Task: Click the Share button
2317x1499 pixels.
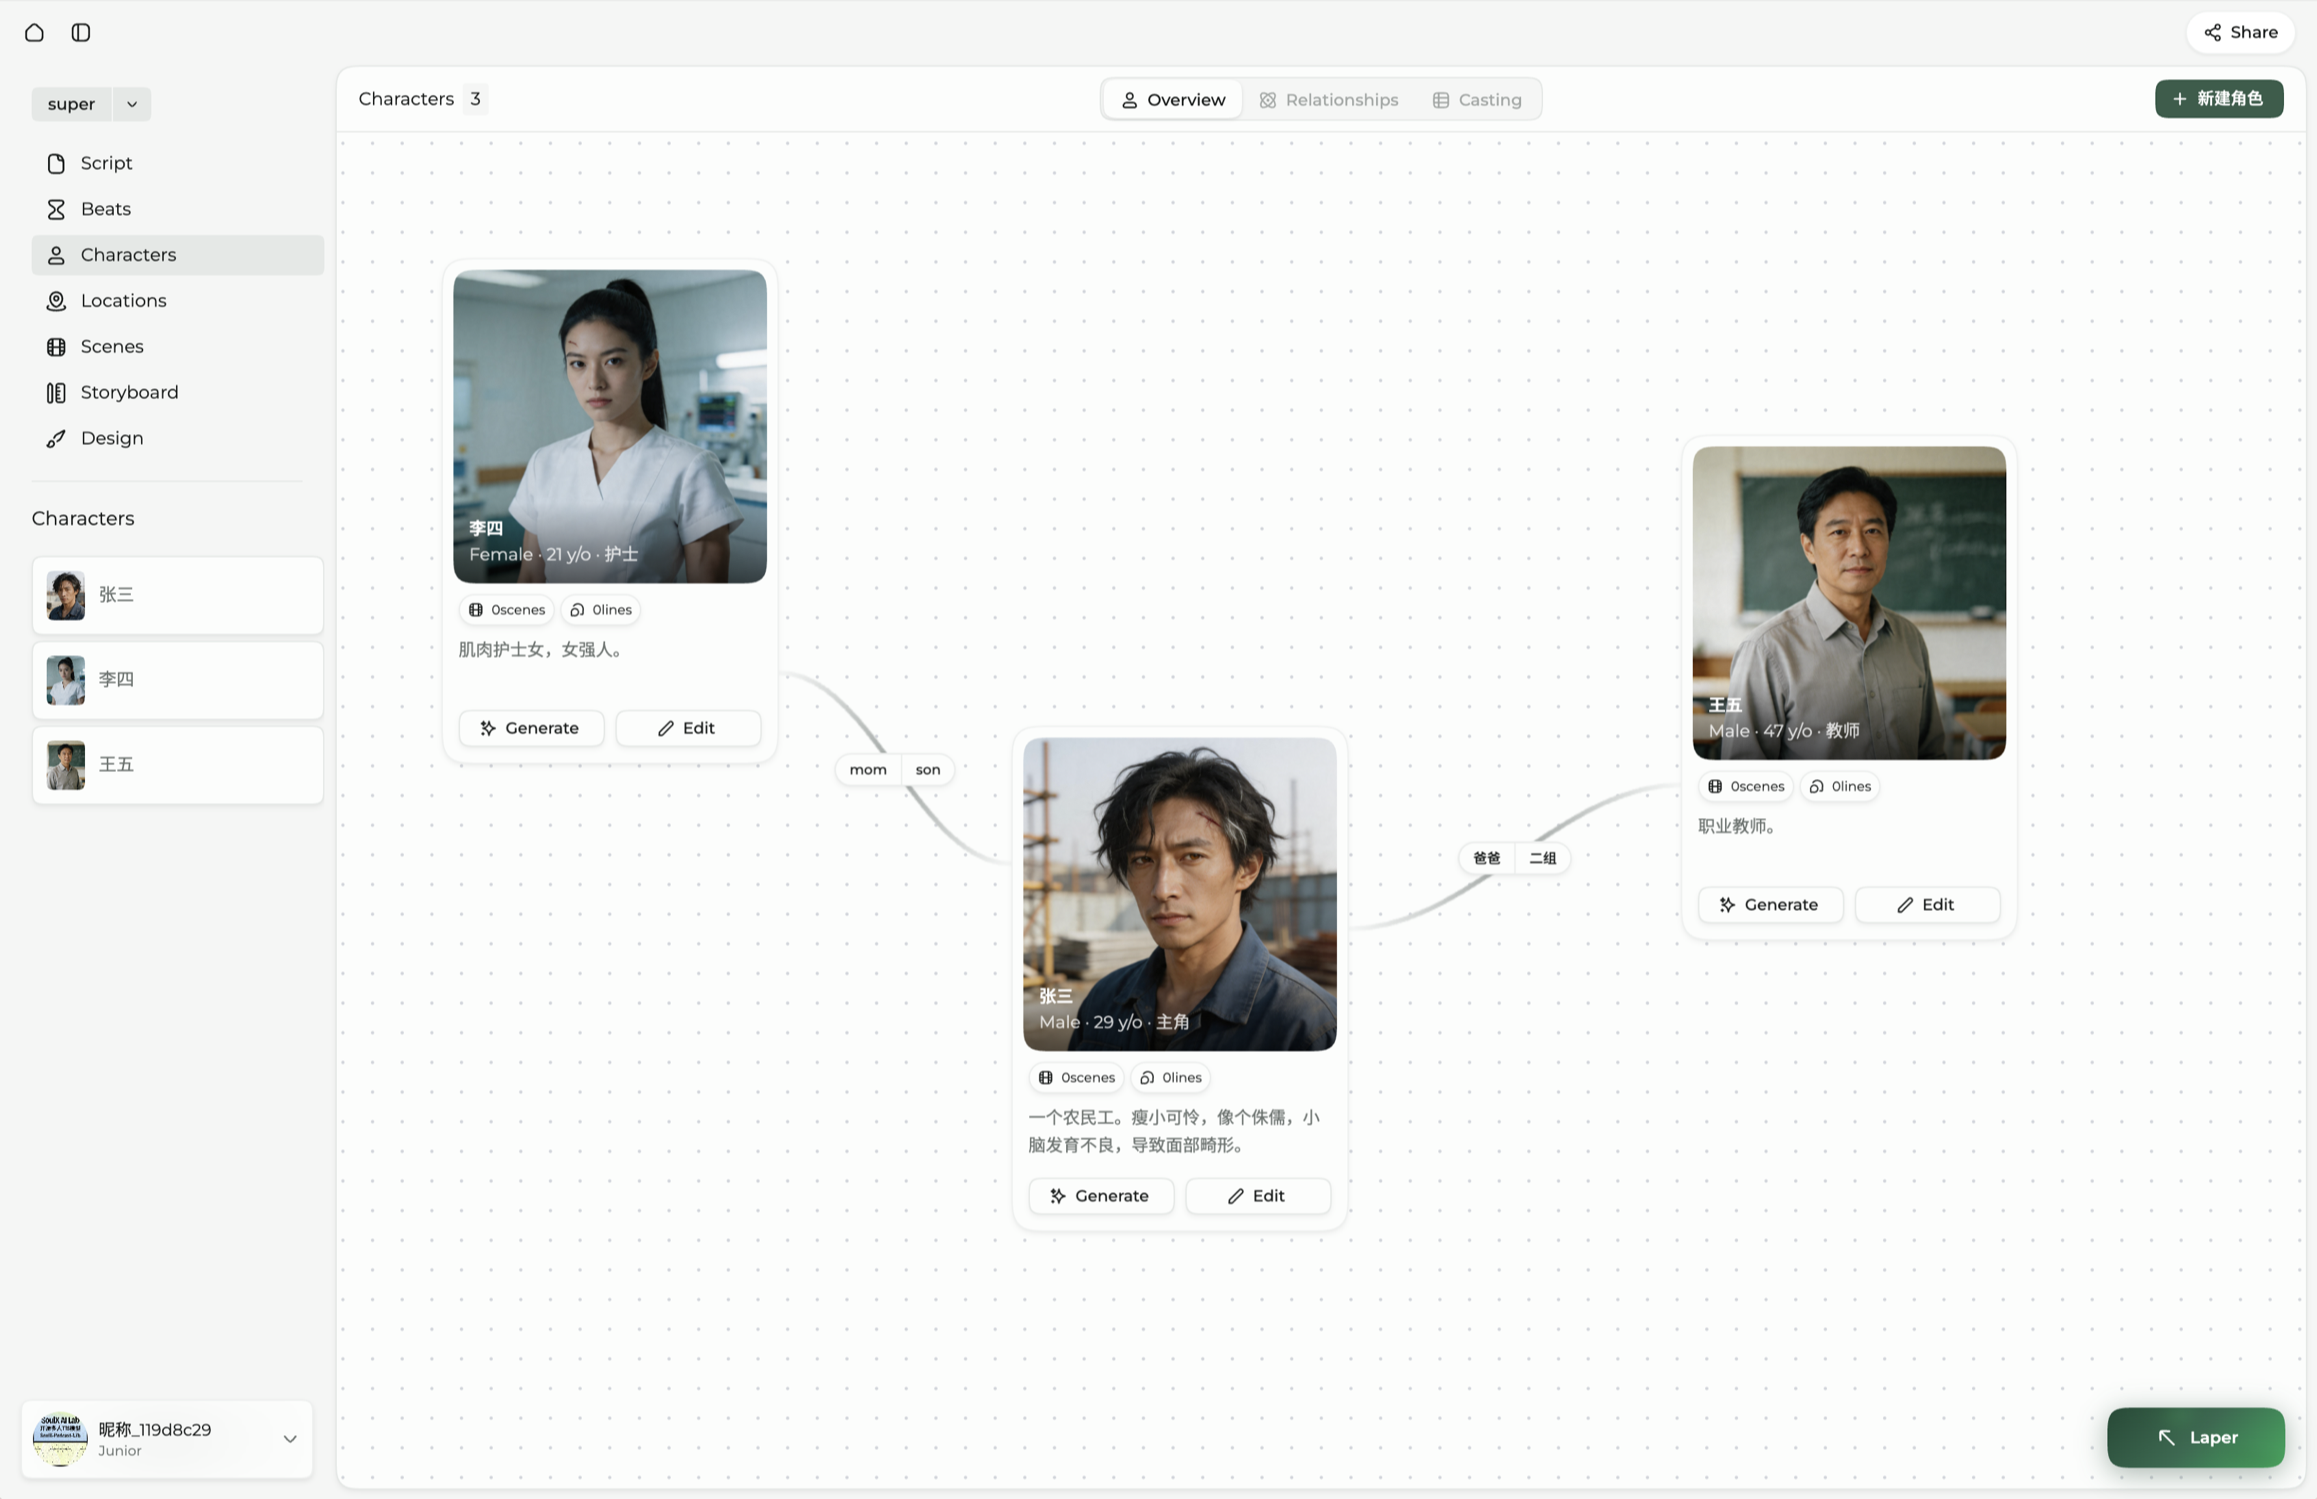Action: click(2240, 32)
